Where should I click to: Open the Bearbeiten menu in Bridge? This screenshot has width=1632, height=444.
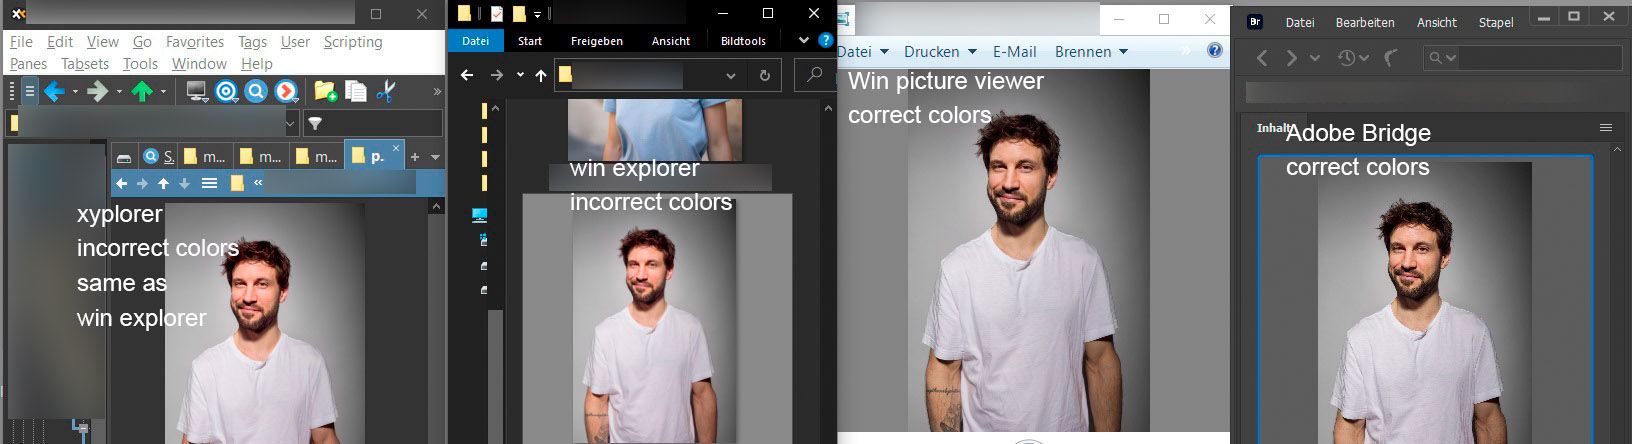coord(1365,22)
